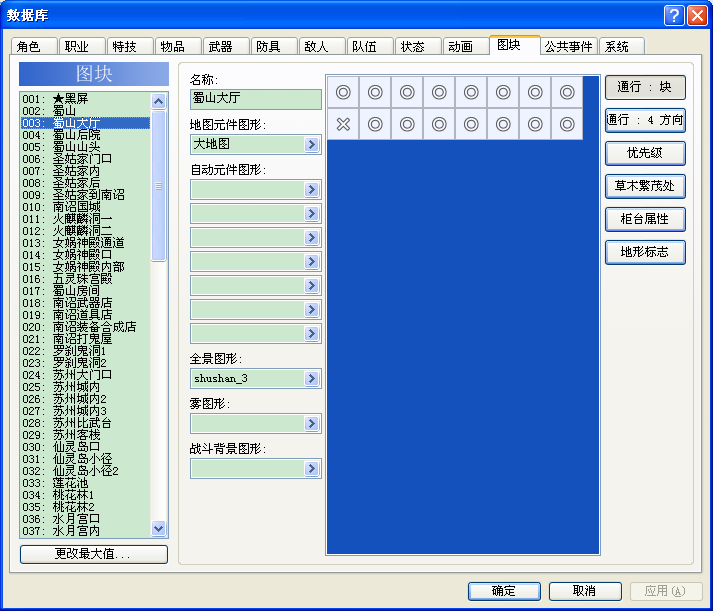Screen dimensions: 713x611
Task: Toggle last circle tile in top row
Action: pyautogui.click(x=567, y=92)
